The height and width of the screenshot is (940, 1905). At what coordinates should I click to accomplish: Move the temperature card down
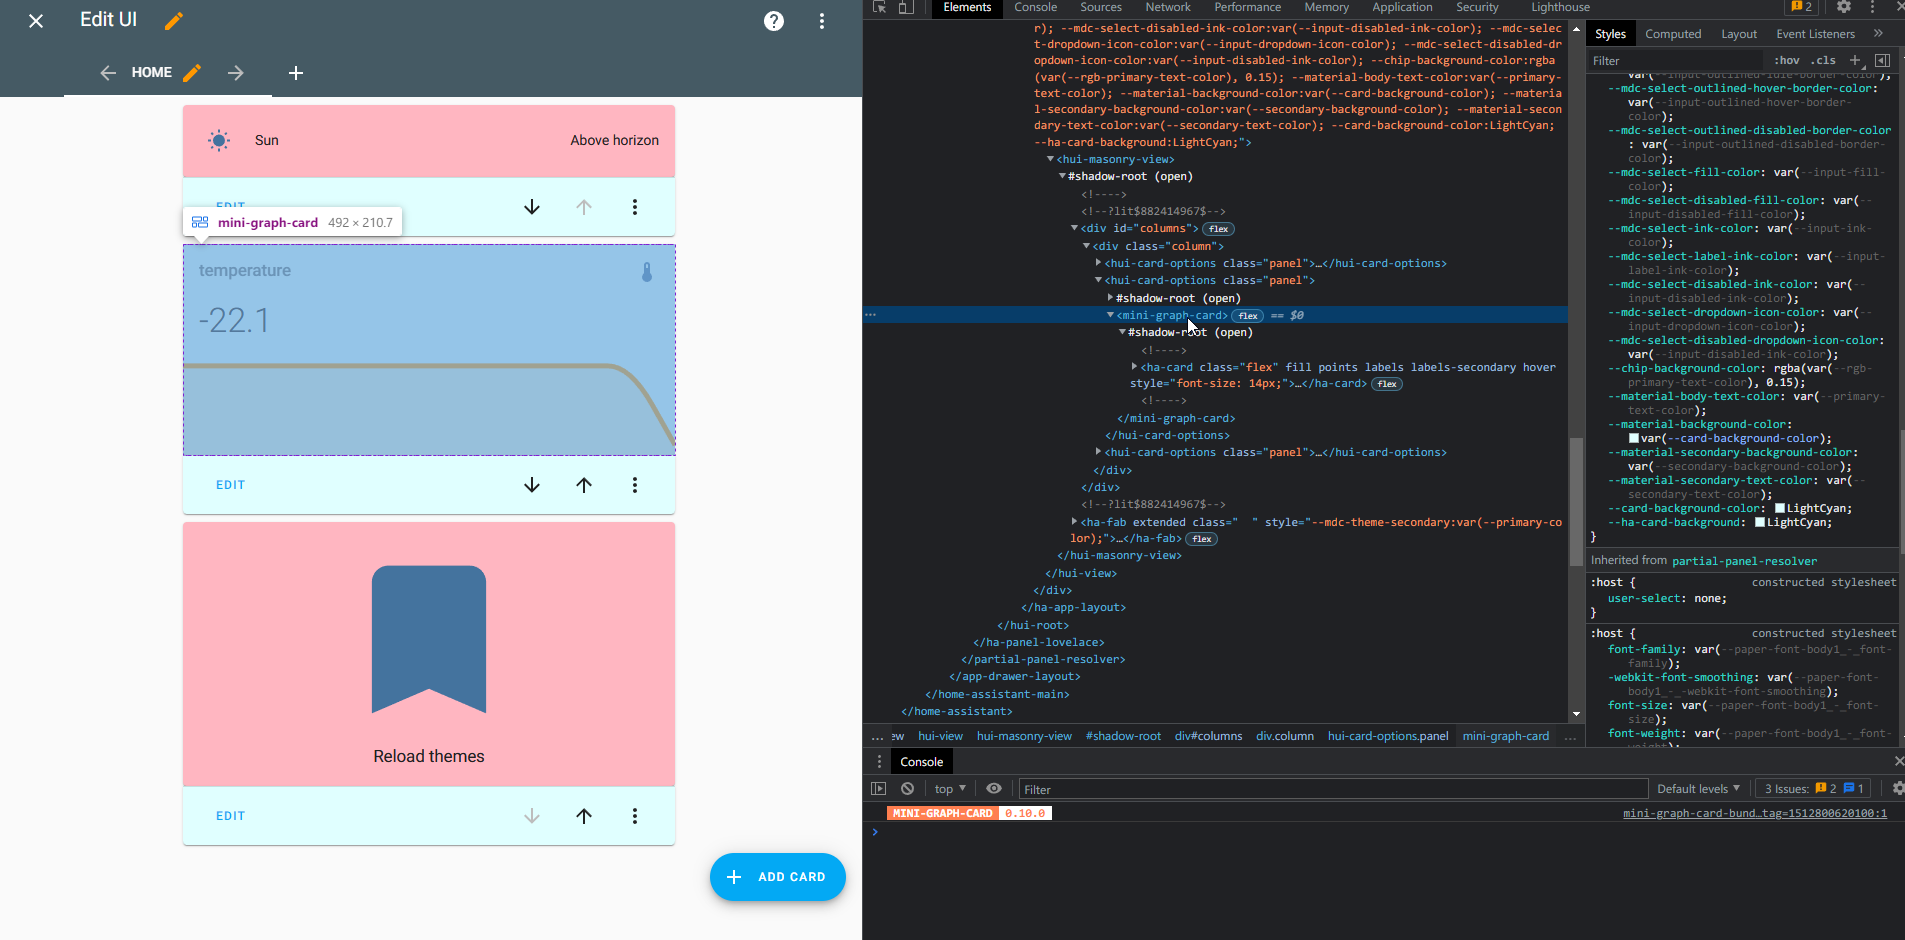(x=532, y=485)
